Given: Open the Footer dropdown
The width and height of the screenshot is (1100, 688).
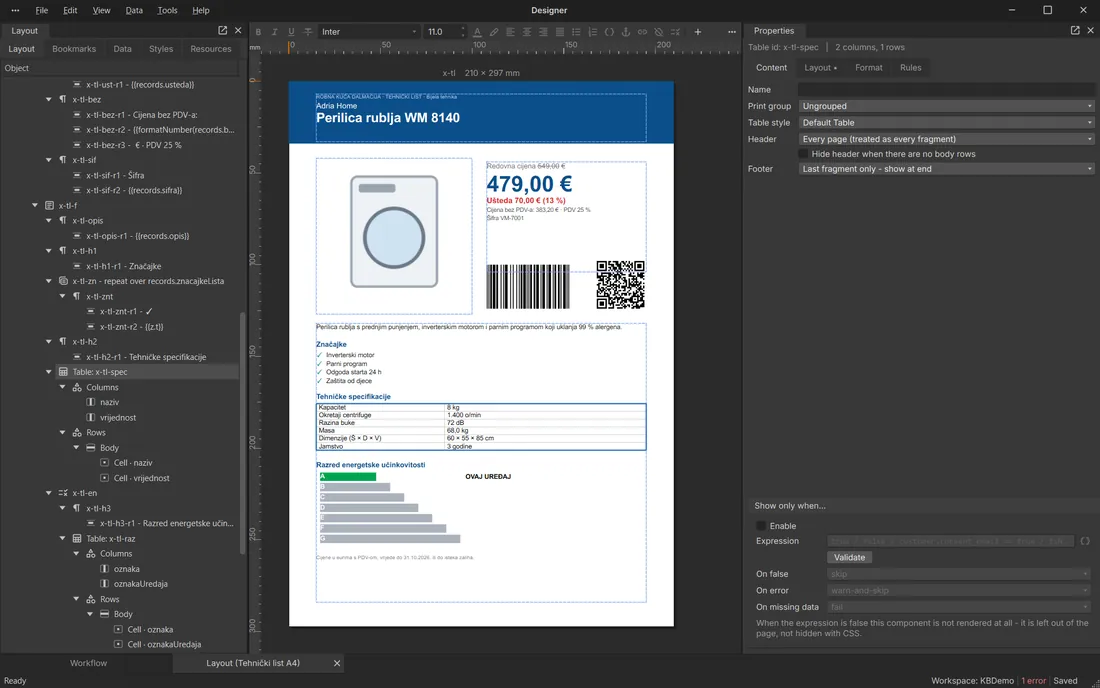Looking at the screenshot, I should [x=946, y=169].
